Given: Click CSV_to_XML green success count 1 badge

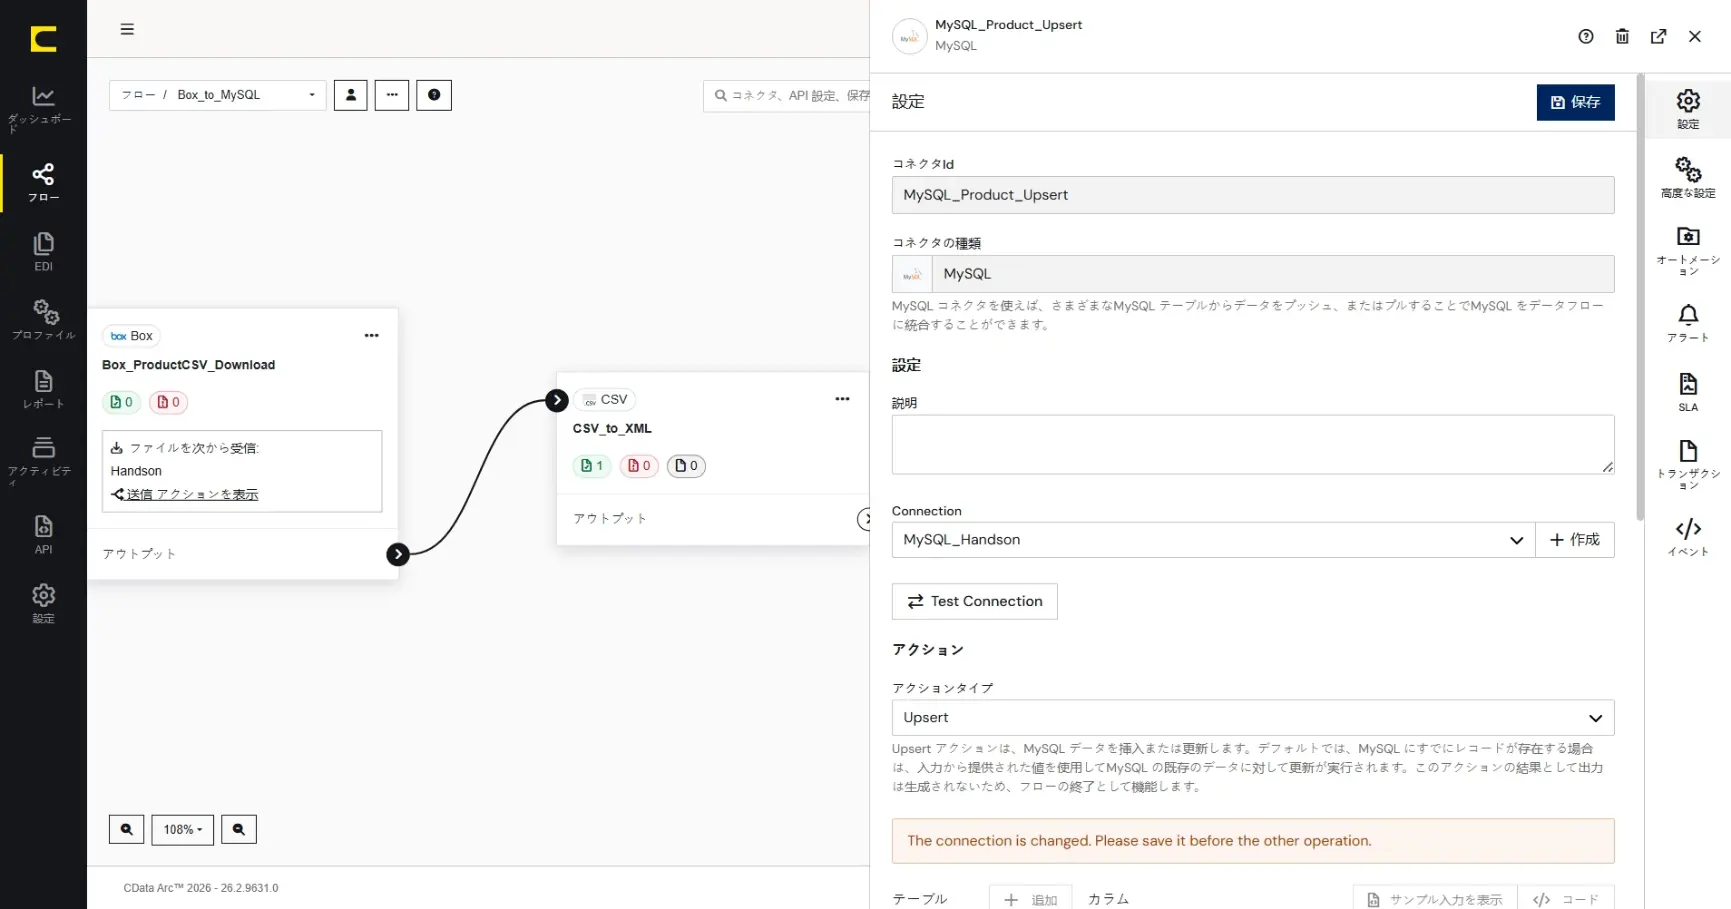Looking at the screenshot, I should click(592, 466).
